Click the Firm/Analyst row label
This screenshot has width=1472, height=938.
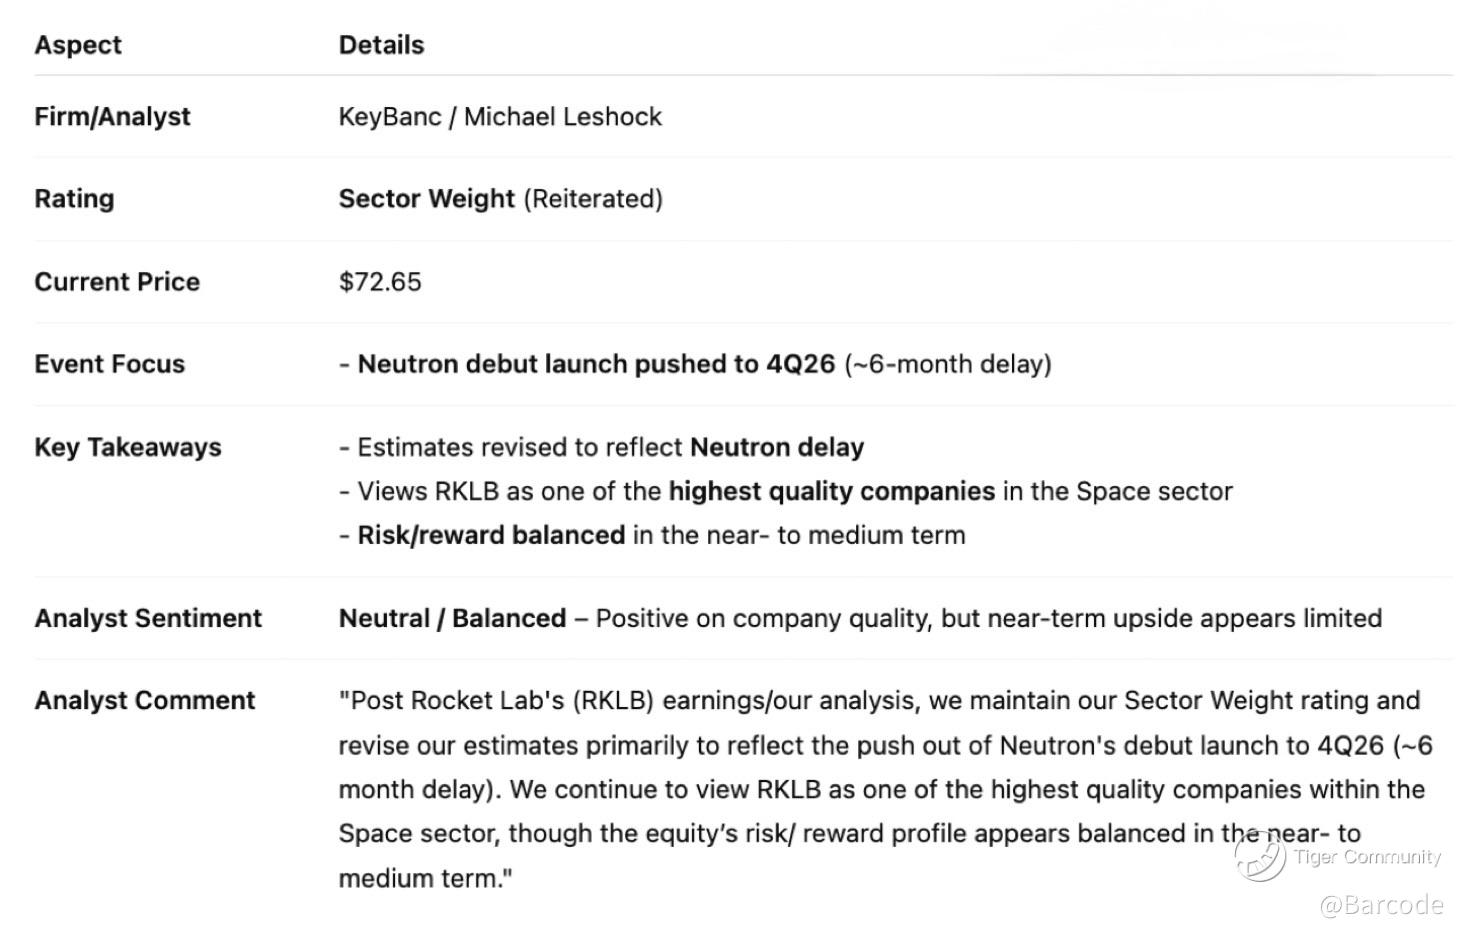point(112,117)
